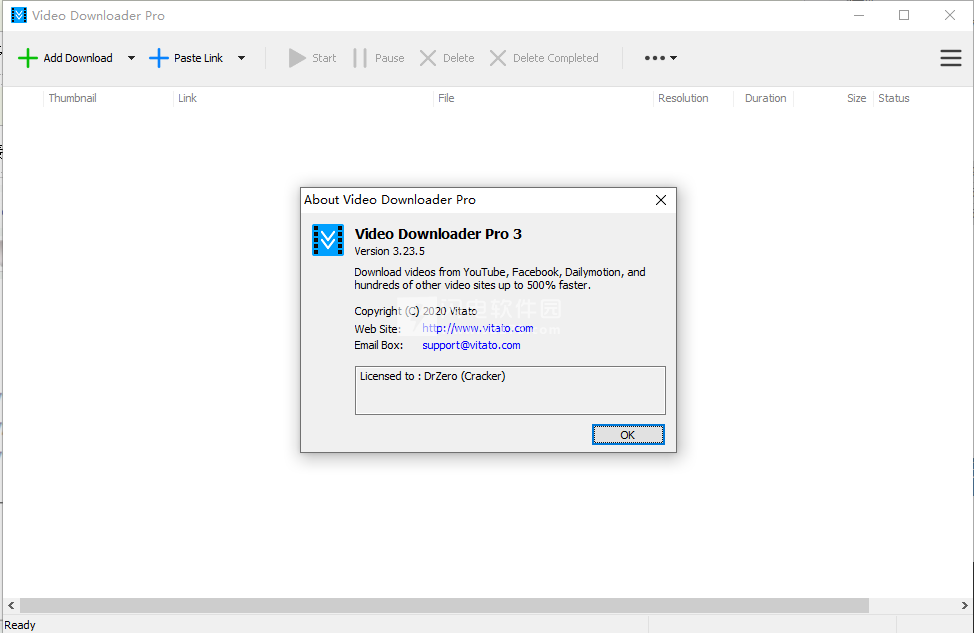The image size is (974, 633).
Task: Click the Pause toolbar icon
Action: 360,58
